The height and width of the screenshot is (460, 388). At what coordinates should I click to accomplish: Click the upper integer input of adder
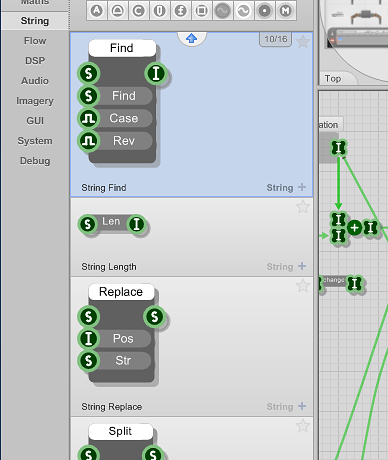pos(338,219)
